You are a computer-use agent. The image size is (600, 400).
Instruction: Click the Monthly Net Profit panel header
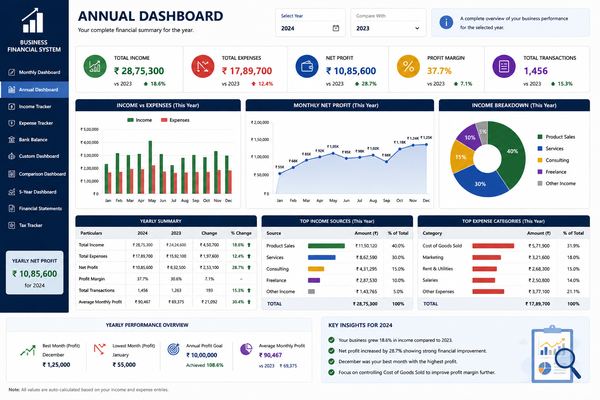pos(340,105)
